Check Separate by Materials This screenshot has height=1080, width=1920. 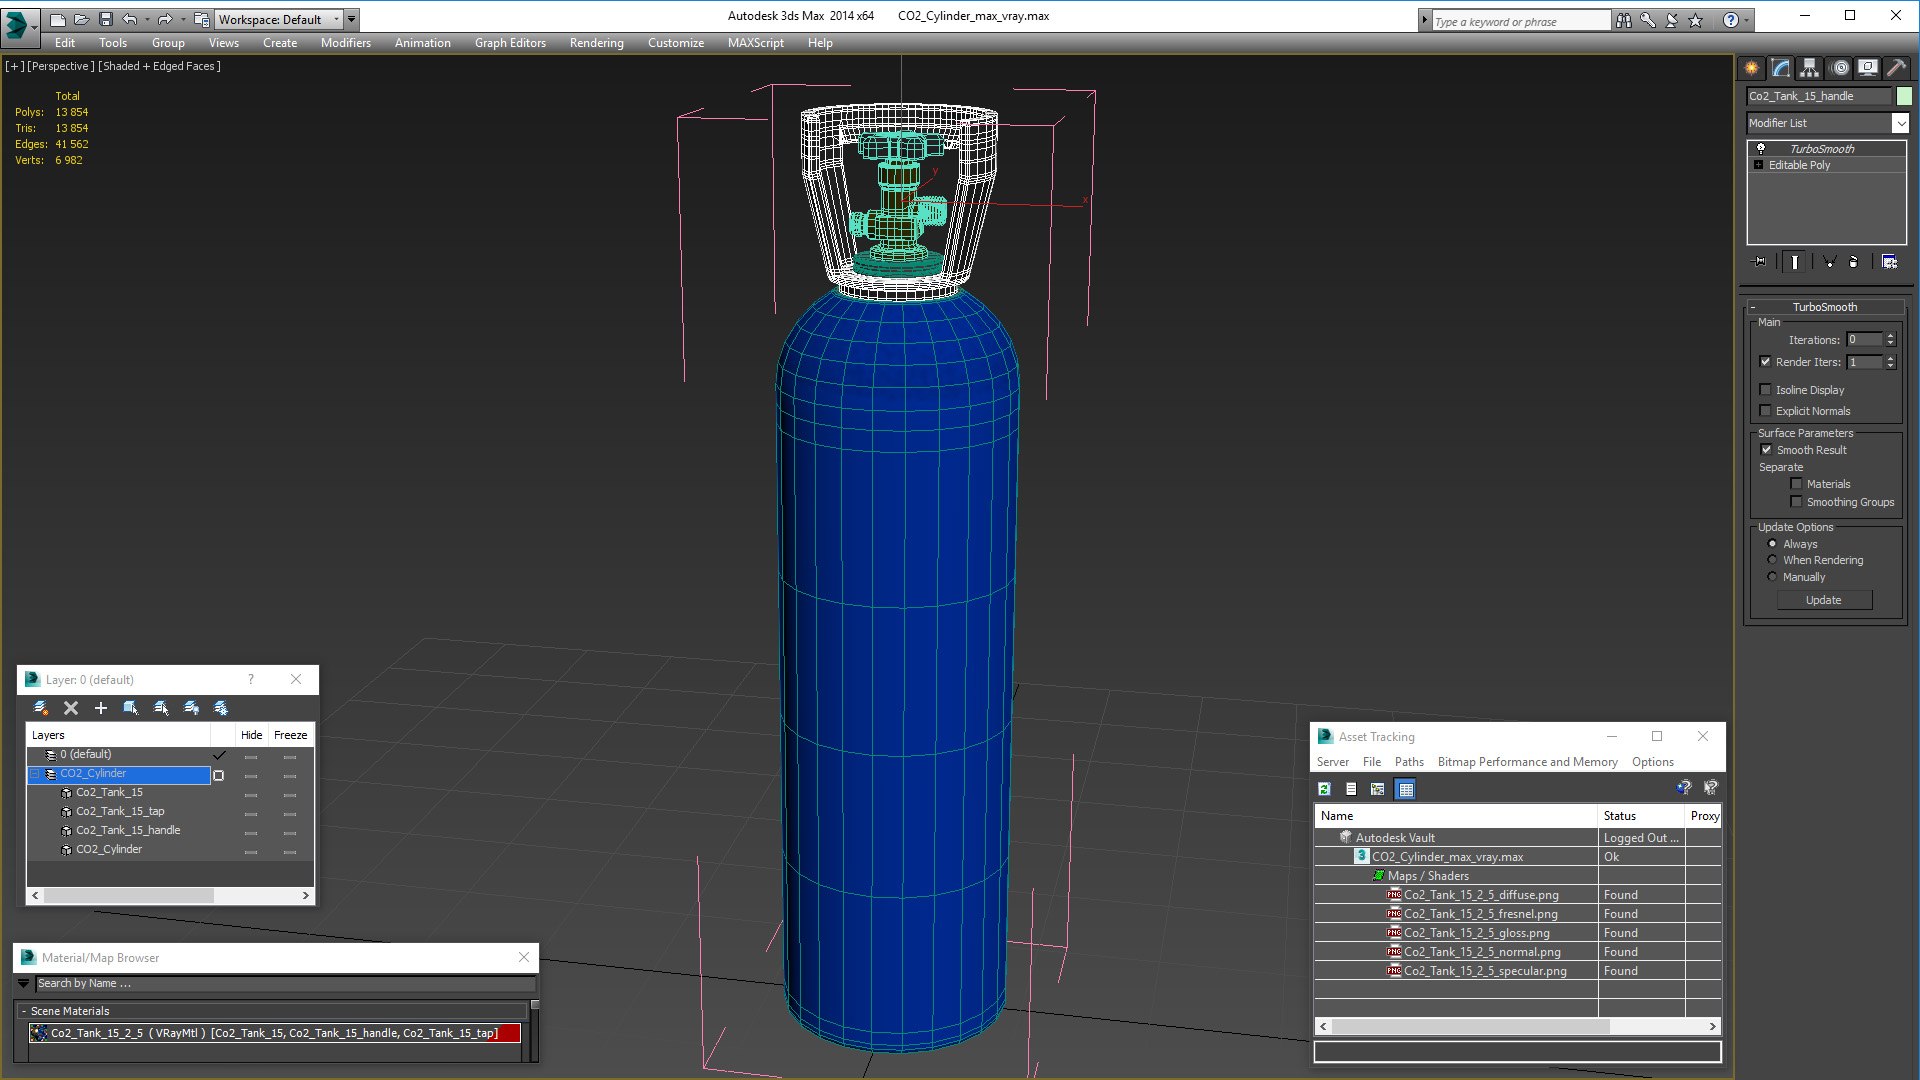[1796, 484]
